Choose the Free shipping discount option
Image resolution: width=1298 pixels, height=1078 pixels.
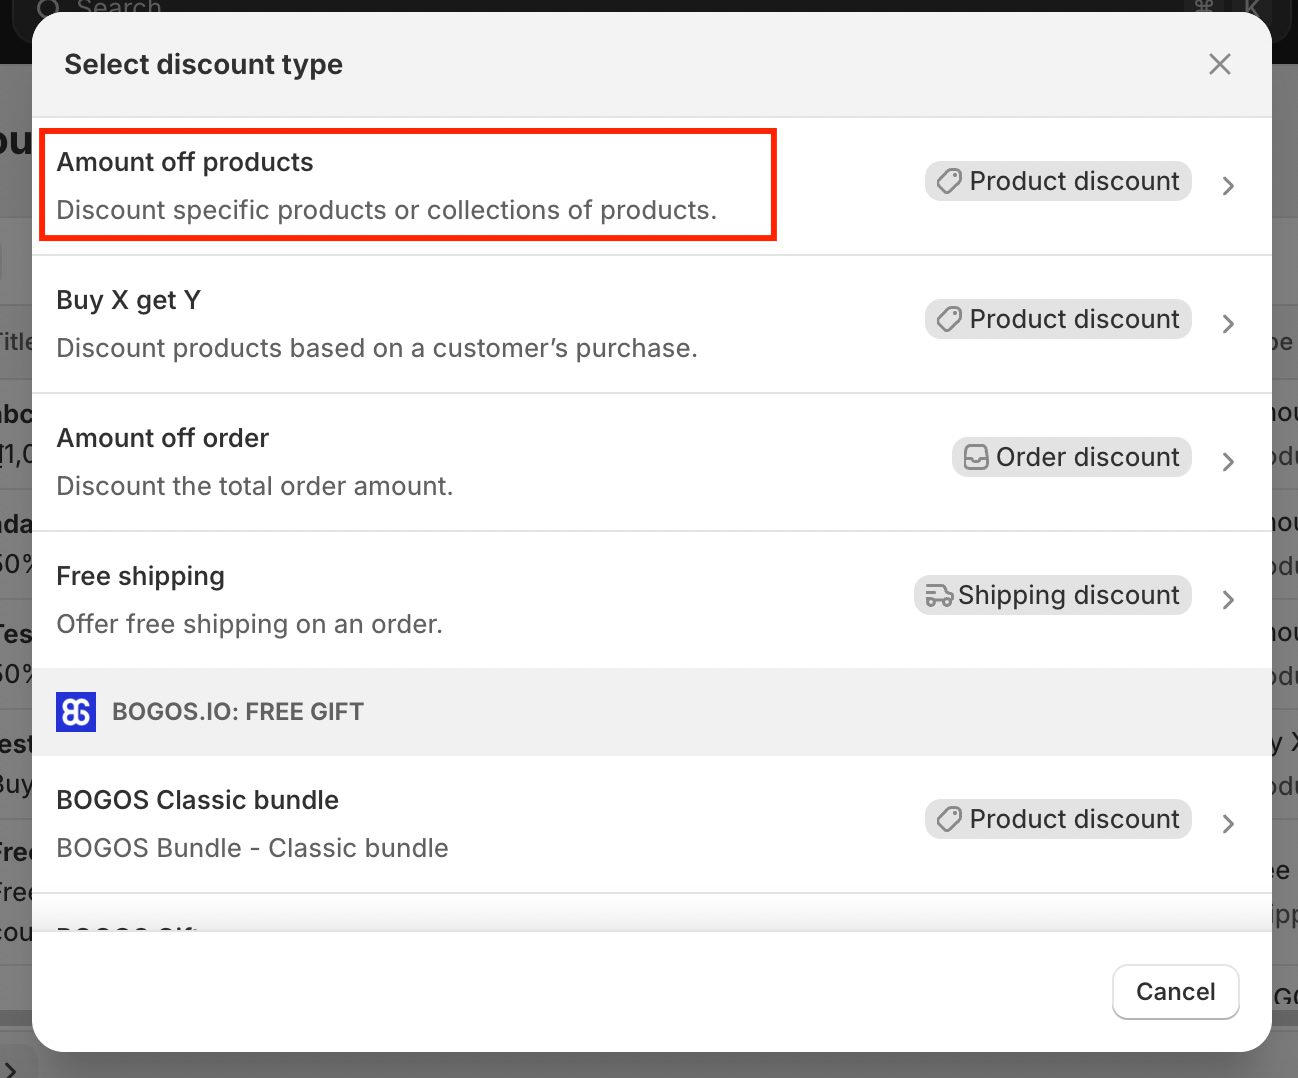[400, 598]
